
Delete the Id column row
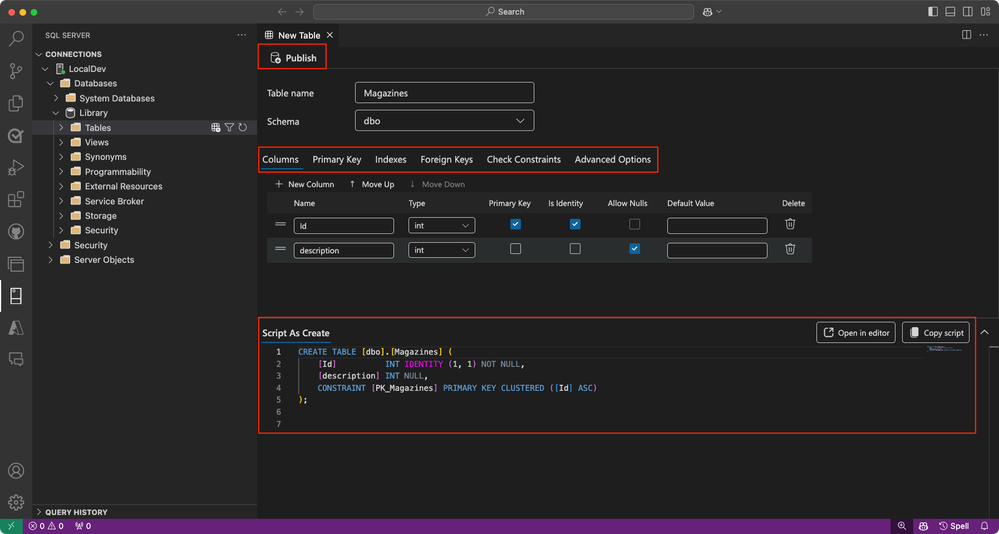pos(790,225)
